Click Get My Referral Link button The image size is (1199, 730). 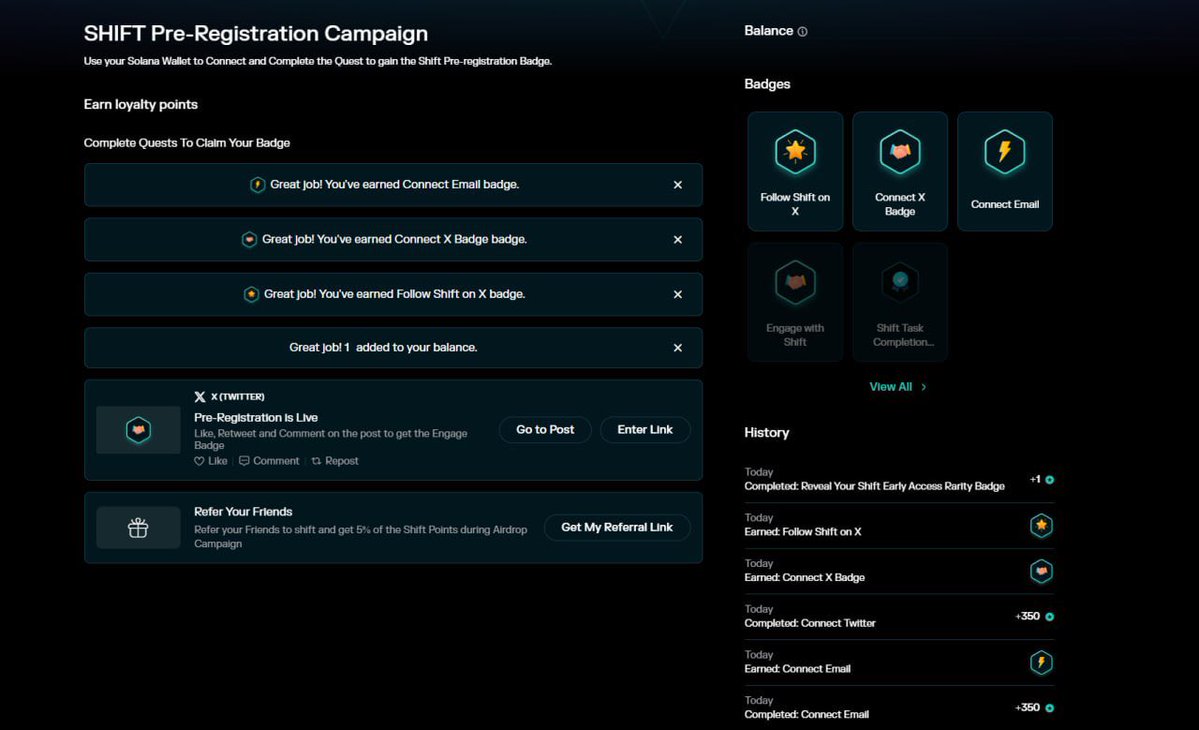coord(617,527)
